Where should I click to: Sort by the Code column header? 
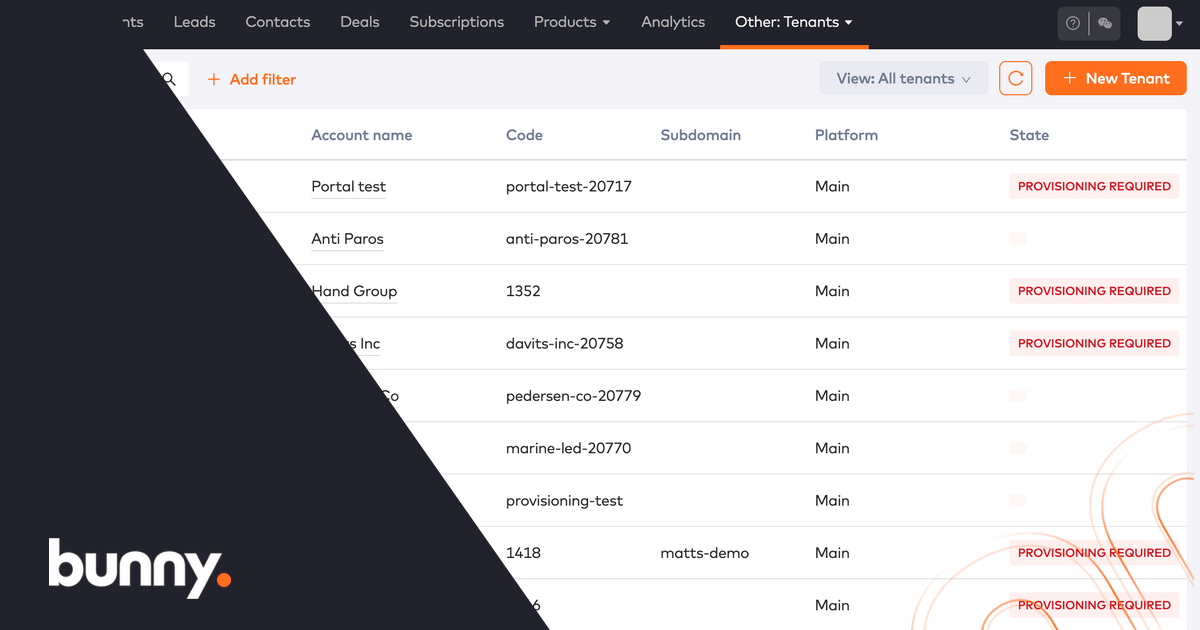[x=524, y=135]
